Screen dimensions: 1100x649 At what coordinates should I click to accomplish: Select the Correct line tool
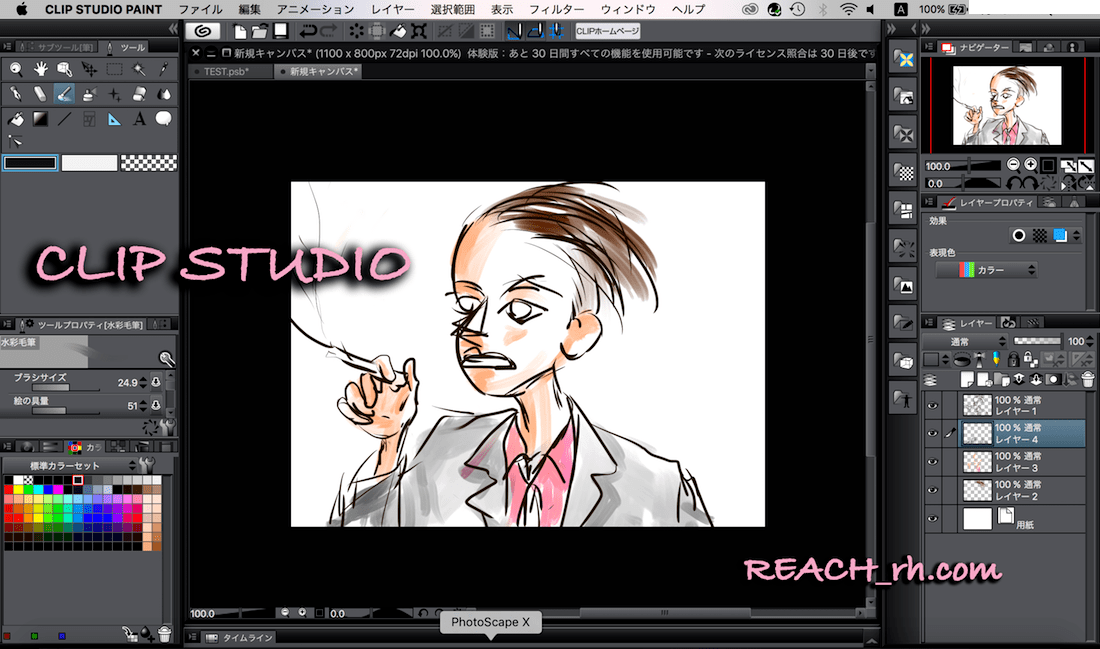[15, 142]
